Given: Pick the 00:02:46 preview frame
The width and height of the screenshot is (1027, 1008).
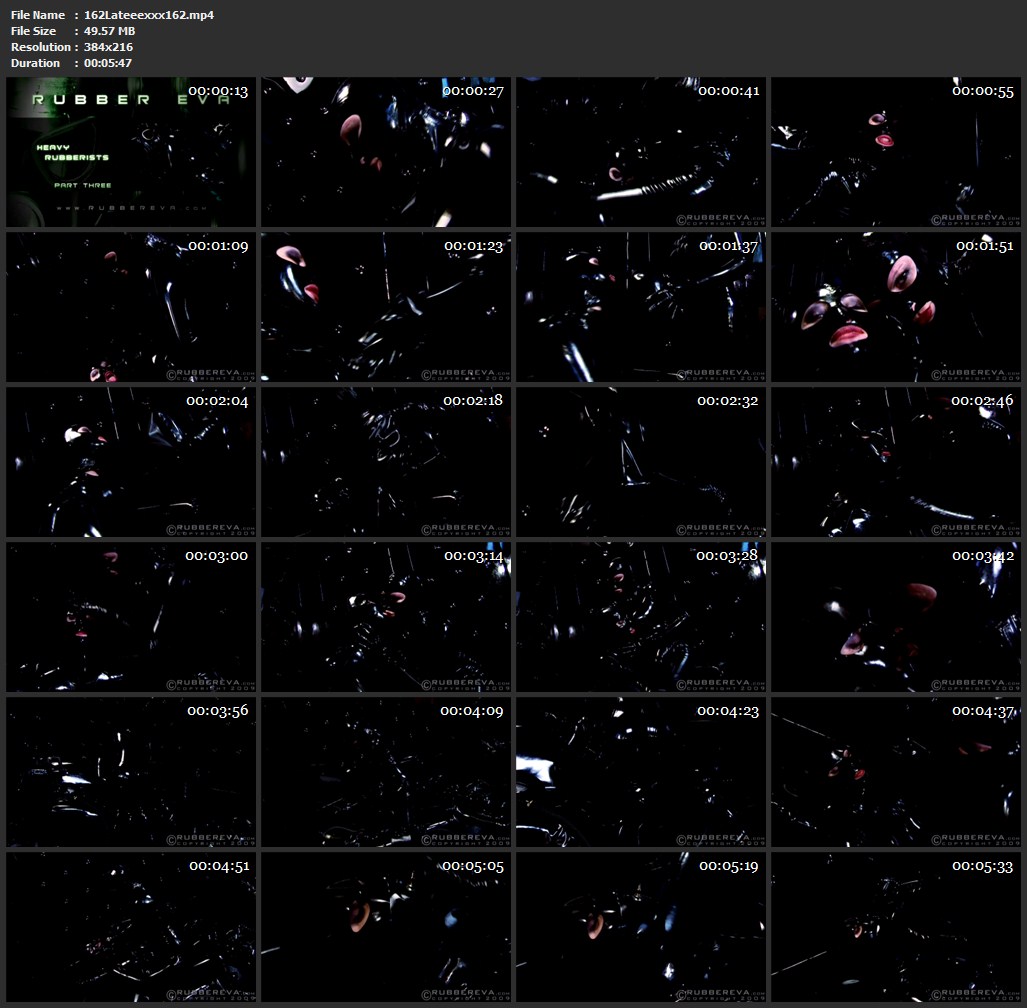Looking at the screenshot, I should 895,462.
